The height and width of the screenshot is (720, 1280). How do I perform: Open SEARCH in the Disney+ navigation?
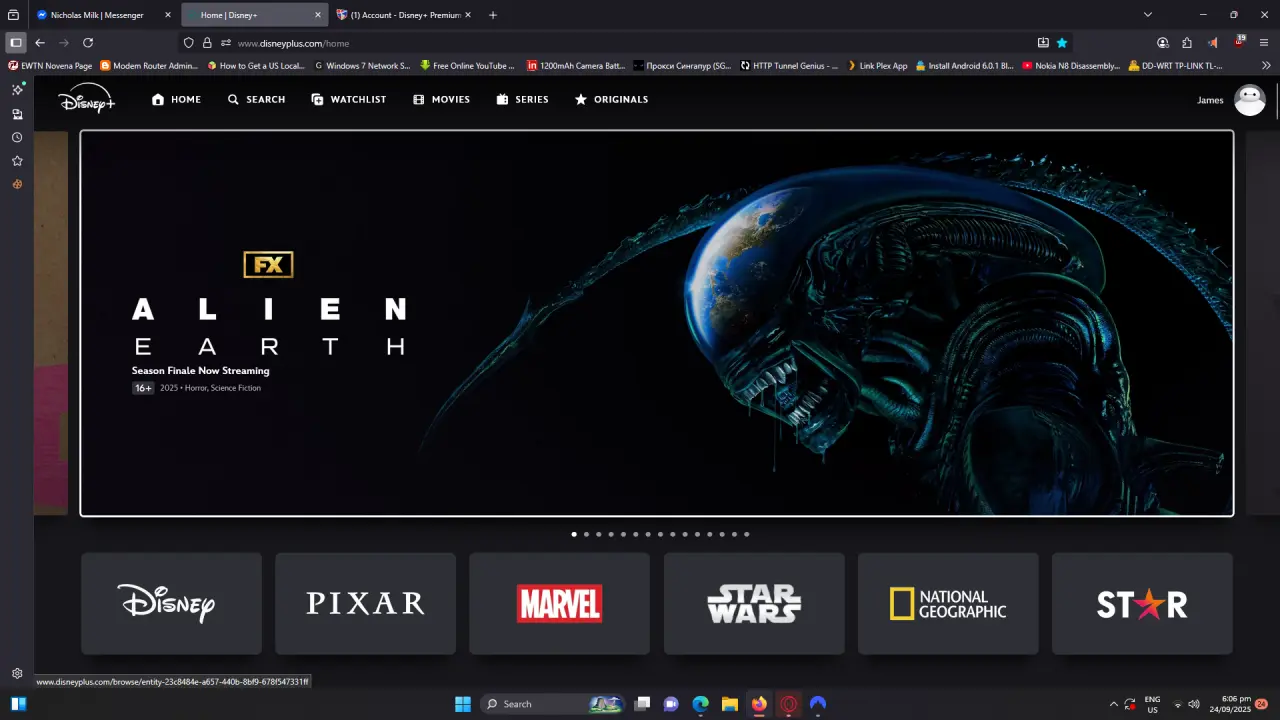(x=256, y=100)
